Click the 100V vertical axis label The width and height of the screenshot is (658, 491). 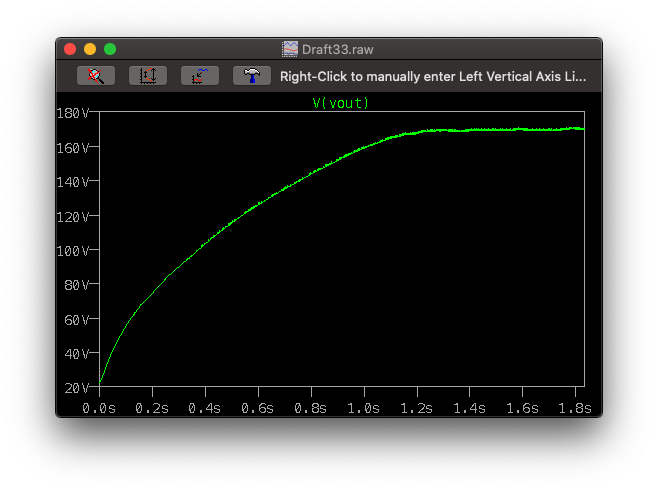pyautogui.click(x=73, y=251)
